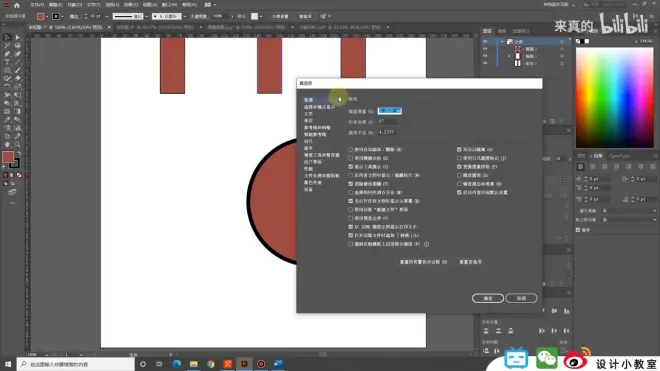Screen dimensions: 660x371
Task: Open Edit Toolbar three-dots button
Action: click(12, 203)
